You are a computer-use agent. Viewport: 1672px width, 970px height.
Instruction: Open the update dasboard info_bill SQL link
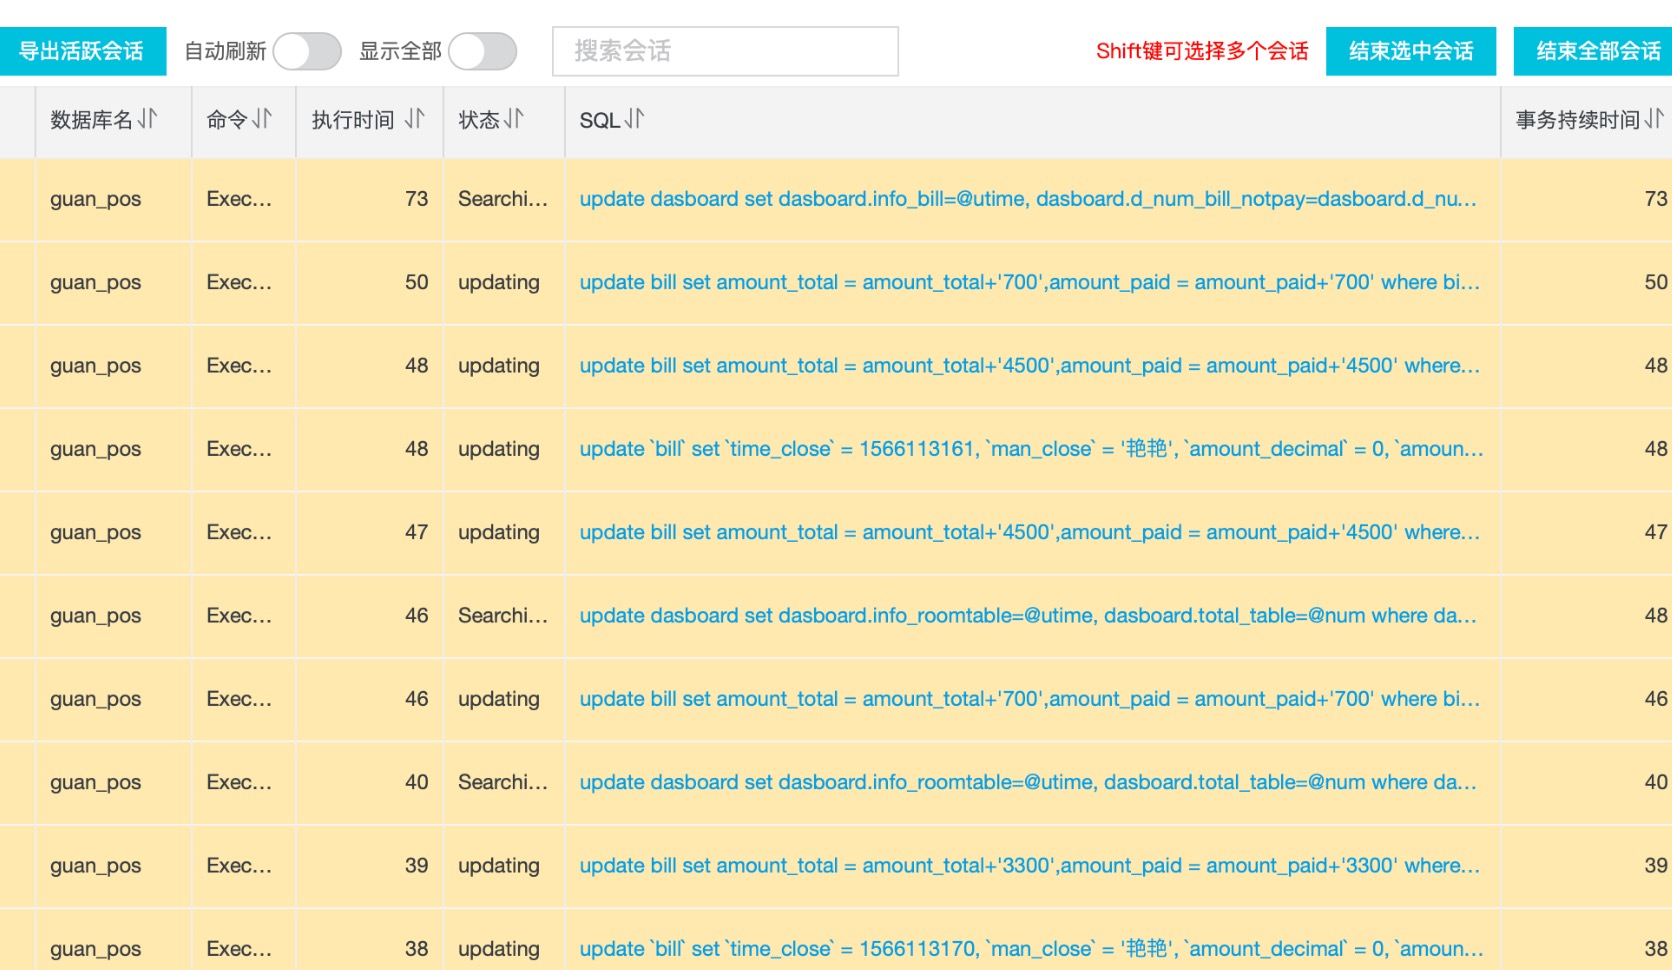tap(1027, 199)
